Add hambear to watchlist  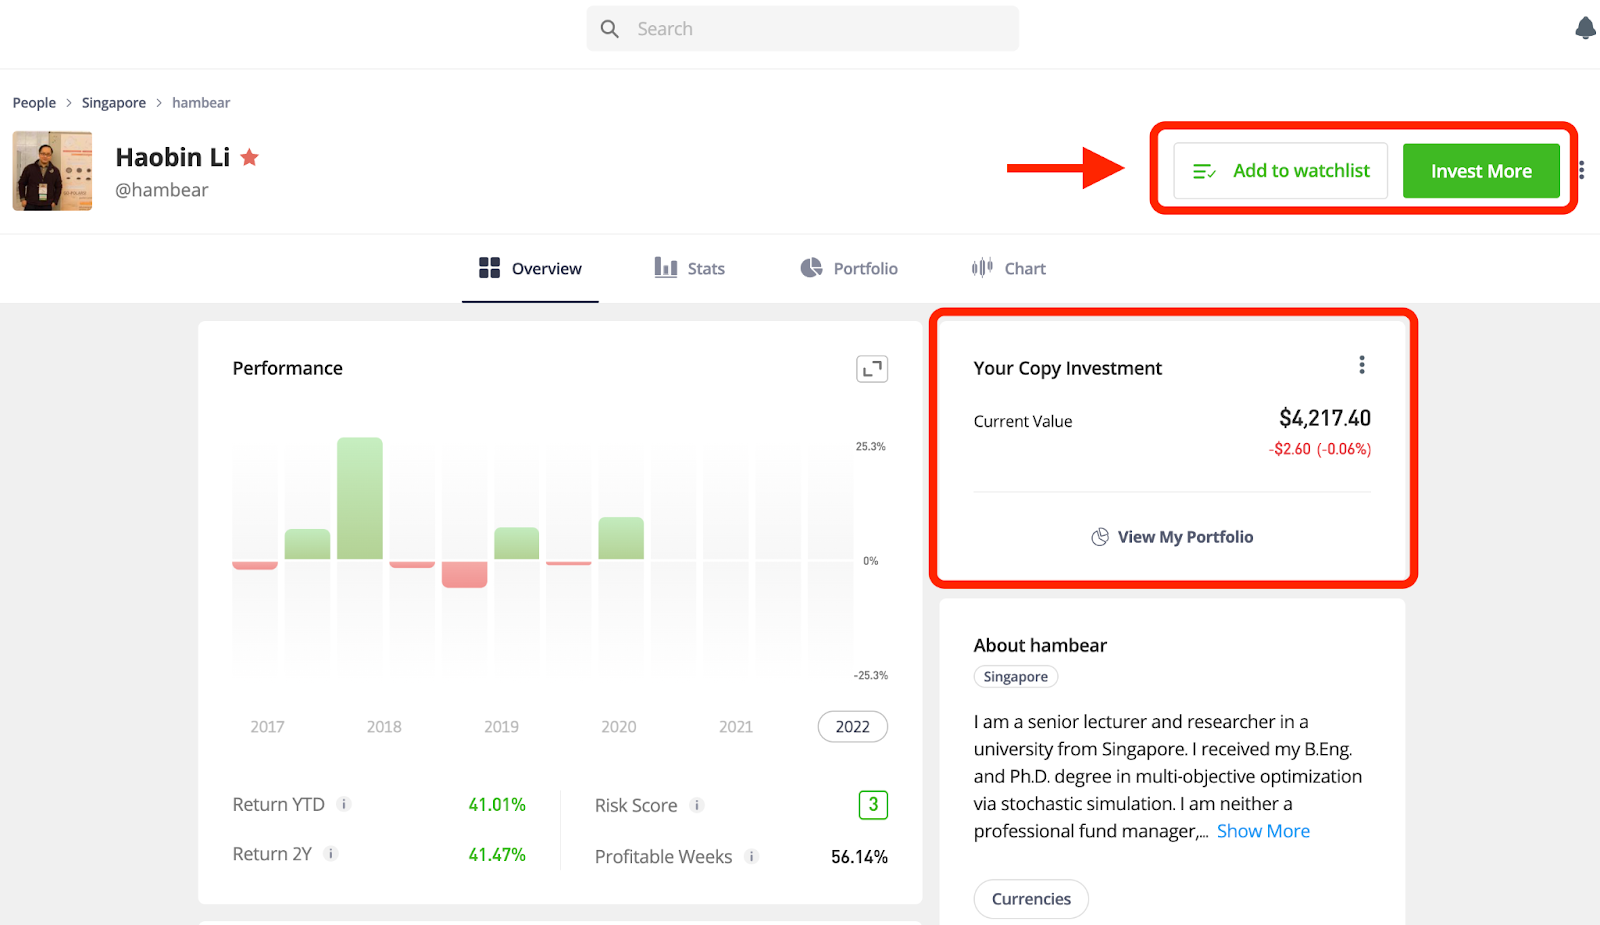click(x=1280, y=171)
